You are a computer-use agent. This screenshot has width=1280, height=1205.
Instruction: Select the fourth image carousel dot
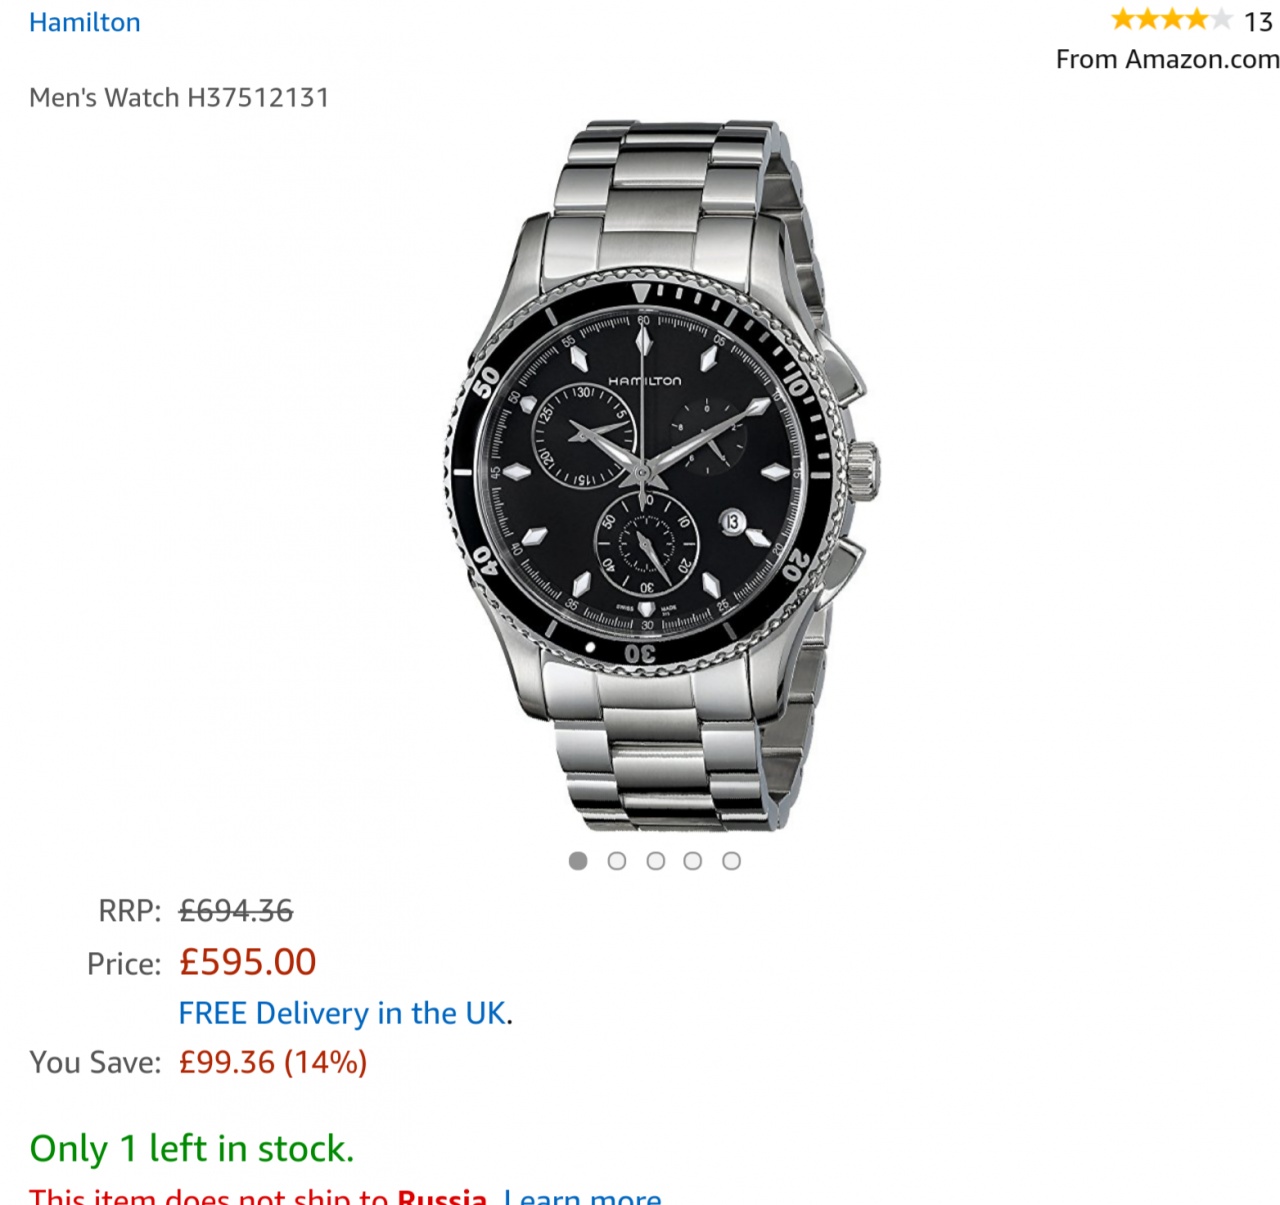(x=693, y=861)
